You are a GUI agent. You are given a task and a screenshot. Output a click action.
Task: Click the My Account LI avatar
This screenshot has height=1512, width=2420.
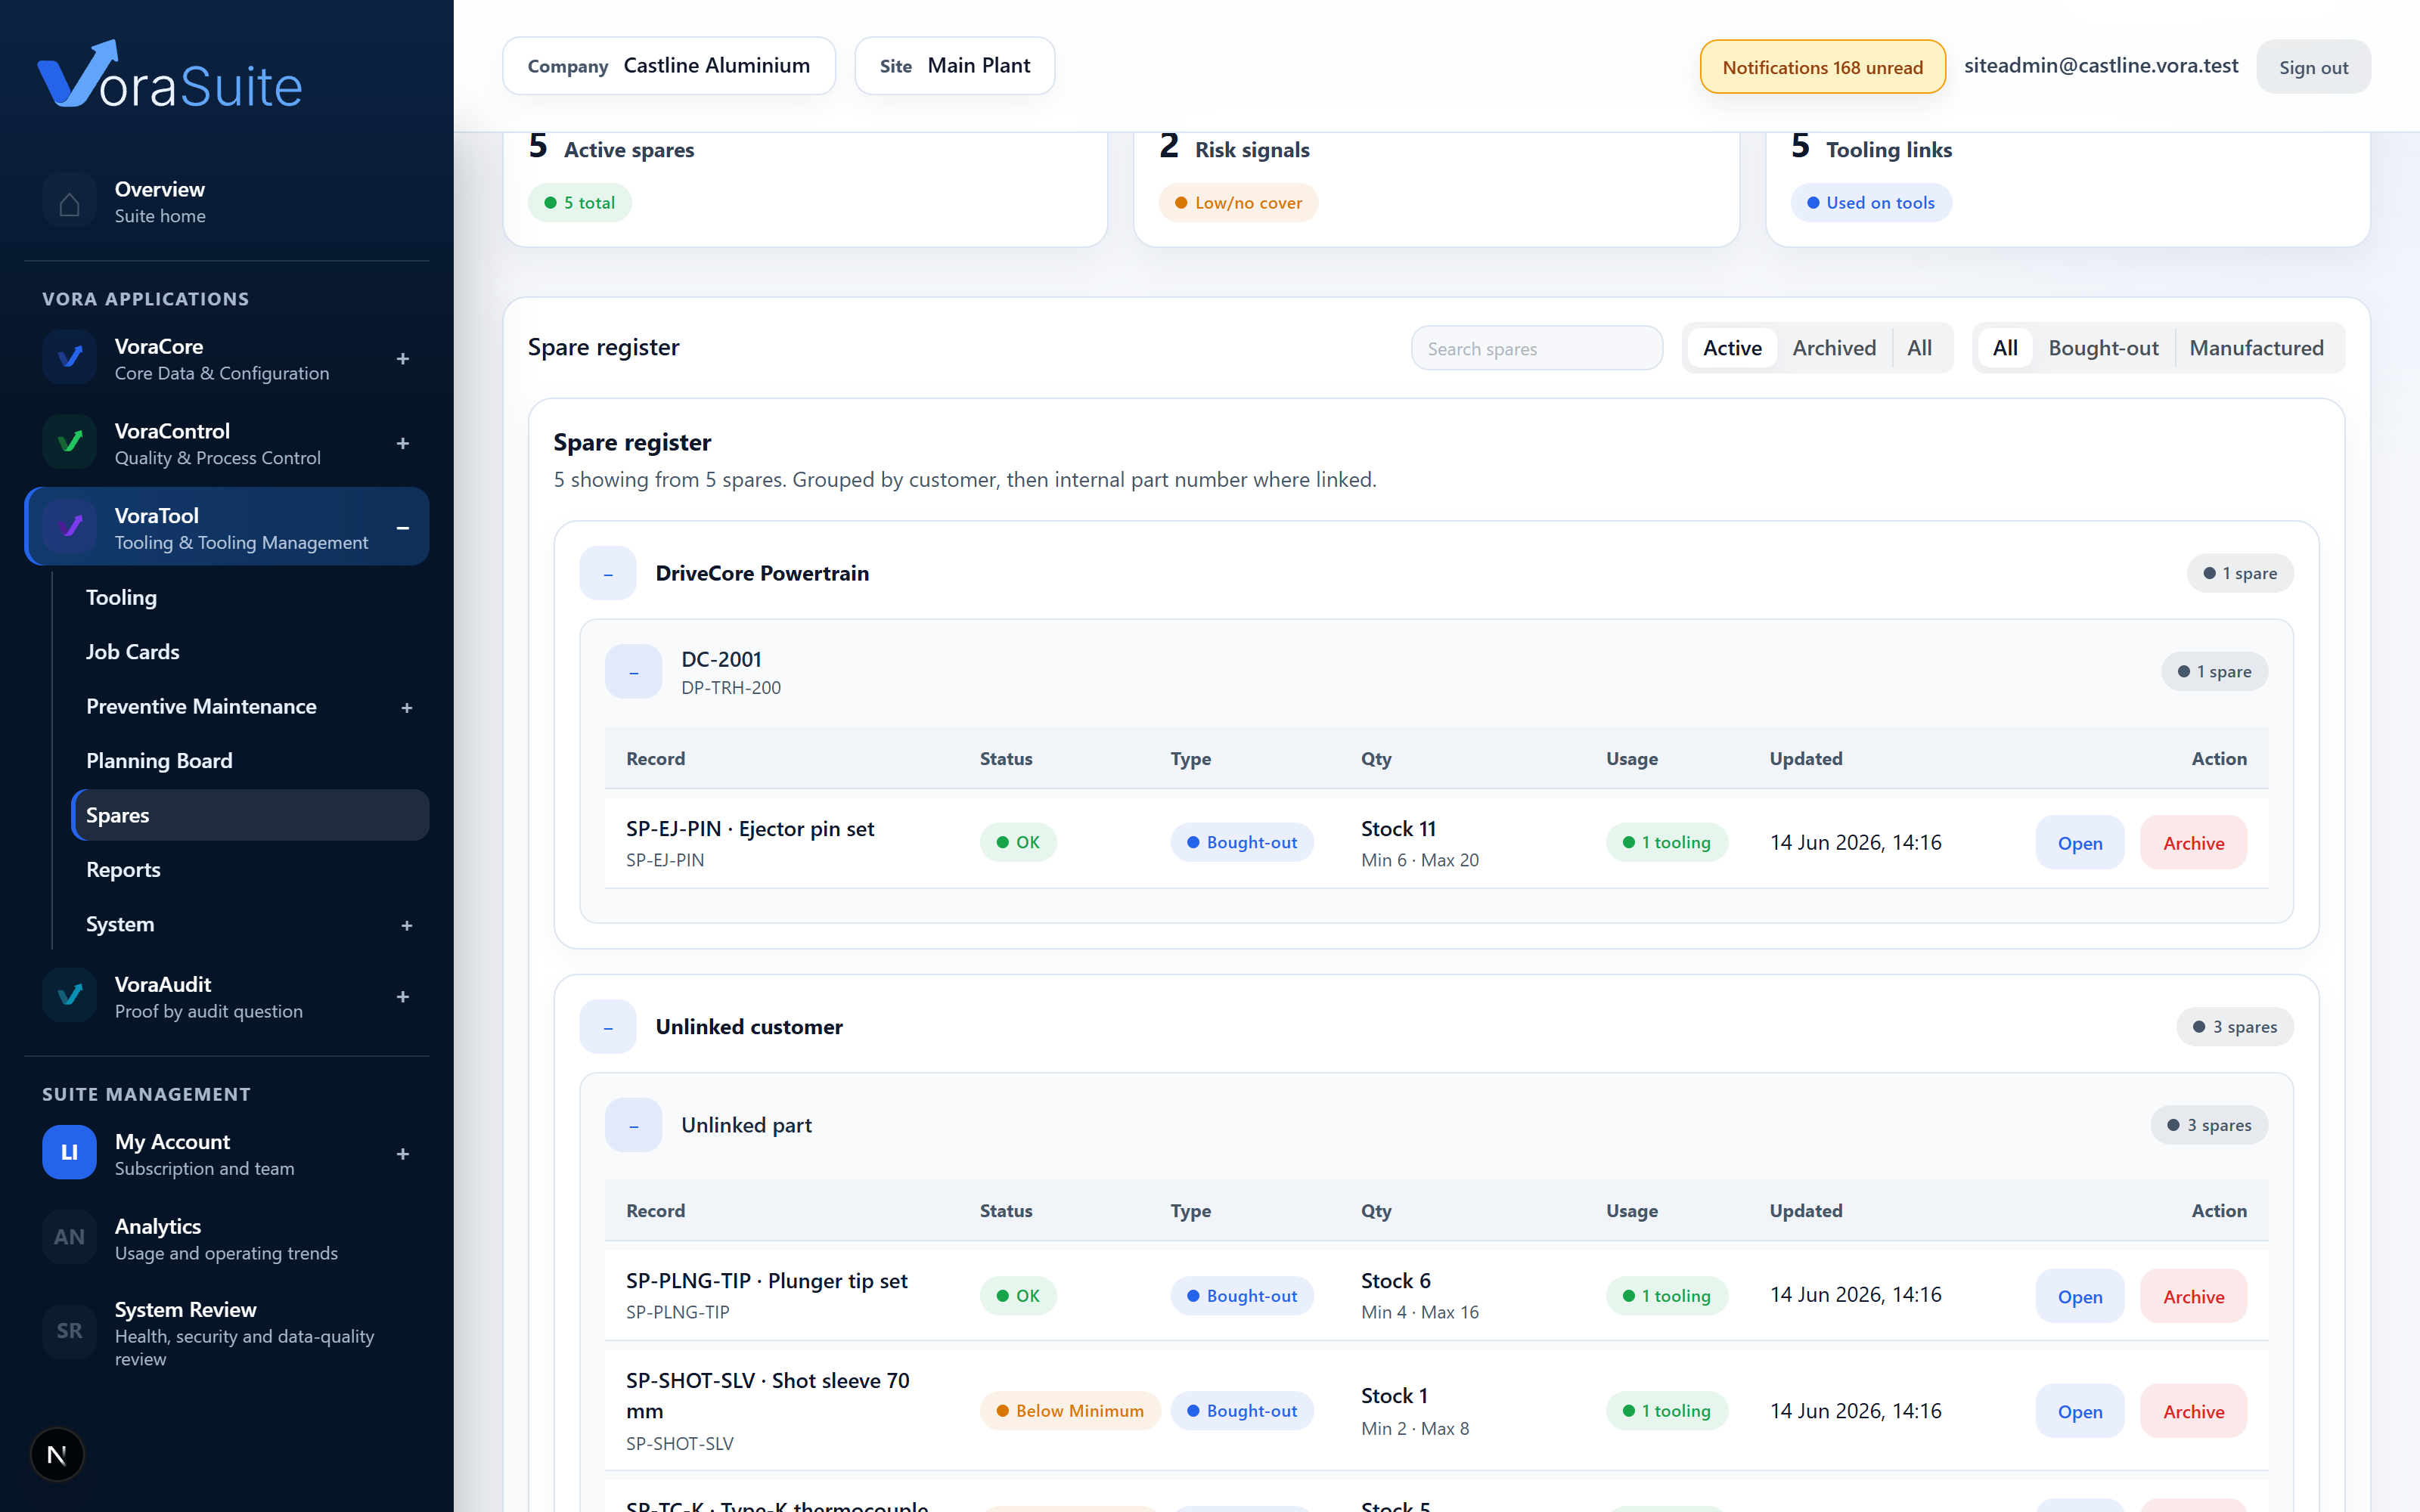coord(69,1153)
